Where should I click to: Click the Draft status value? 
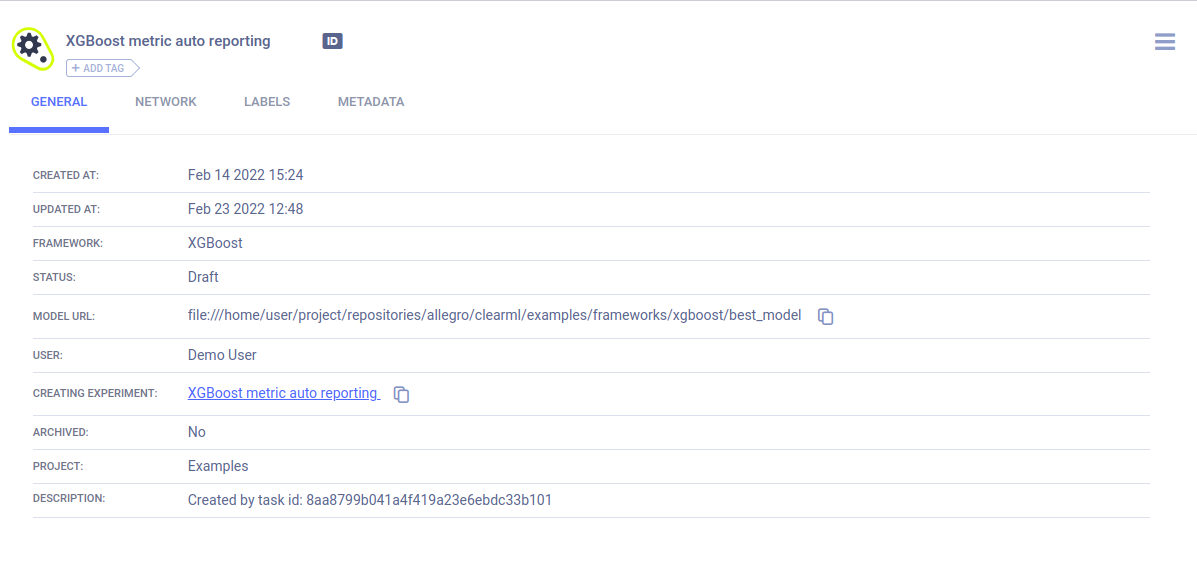tap(203, 277)
